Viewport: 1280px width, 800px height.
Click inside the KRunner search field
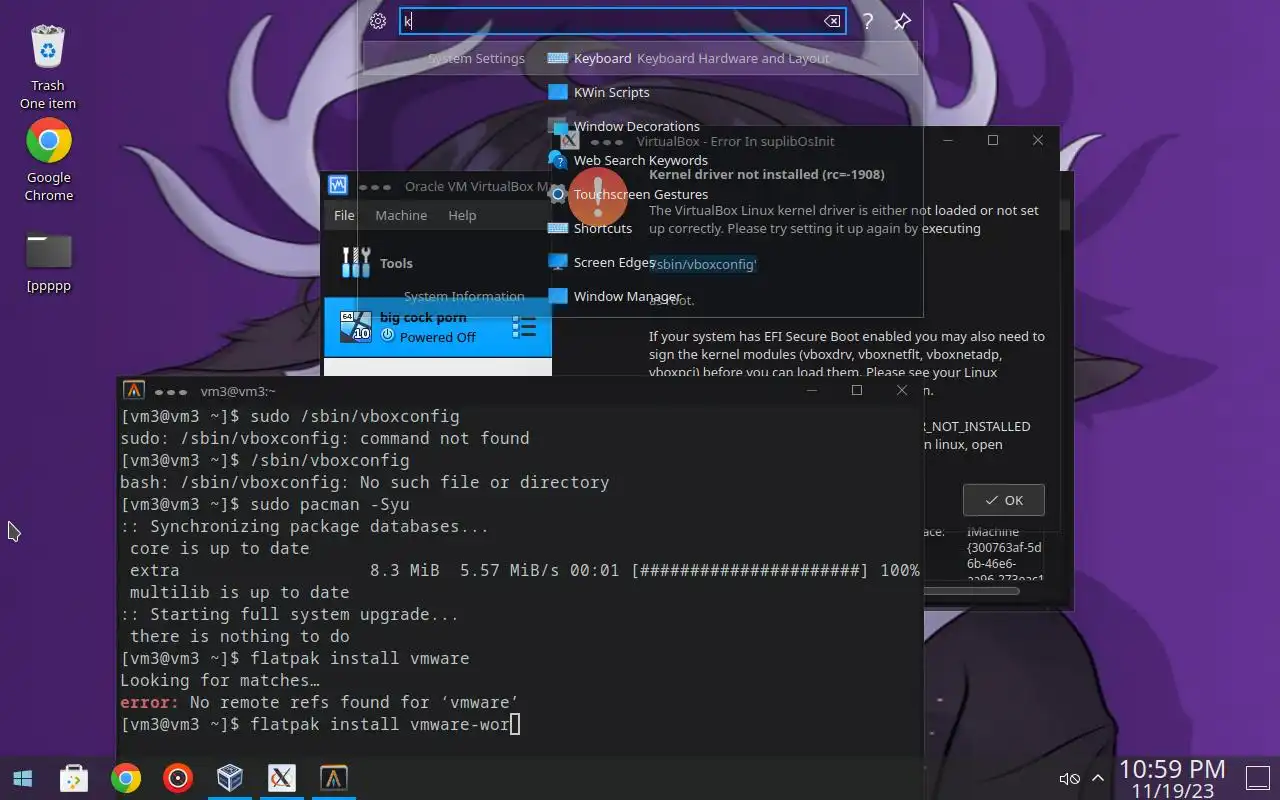(x=622, y=21)
